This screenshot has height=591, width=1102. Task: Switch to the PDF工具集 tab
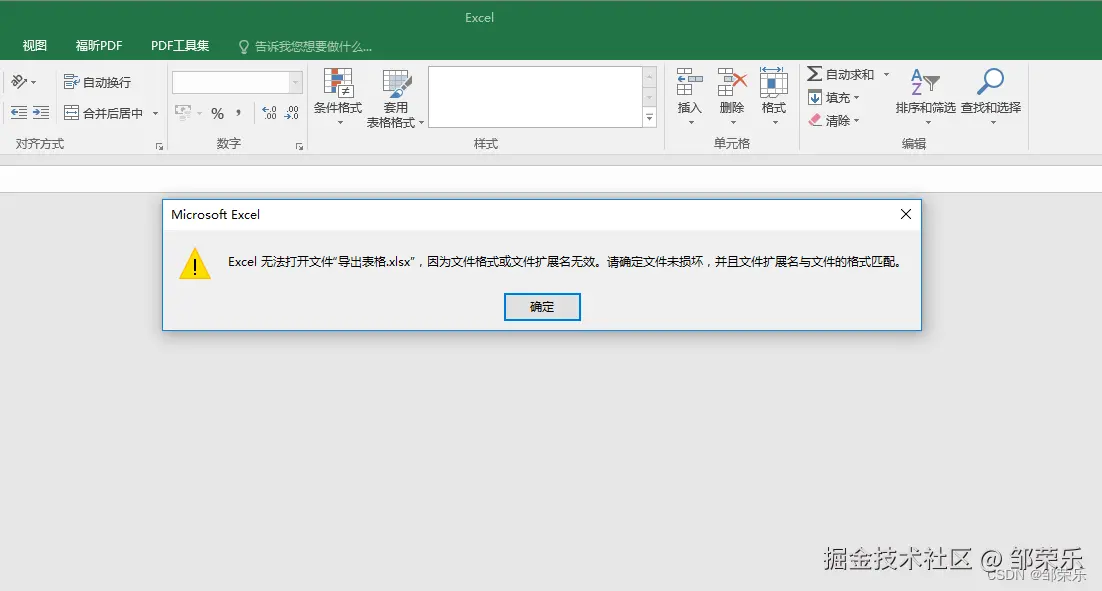[x=179, y=45]
